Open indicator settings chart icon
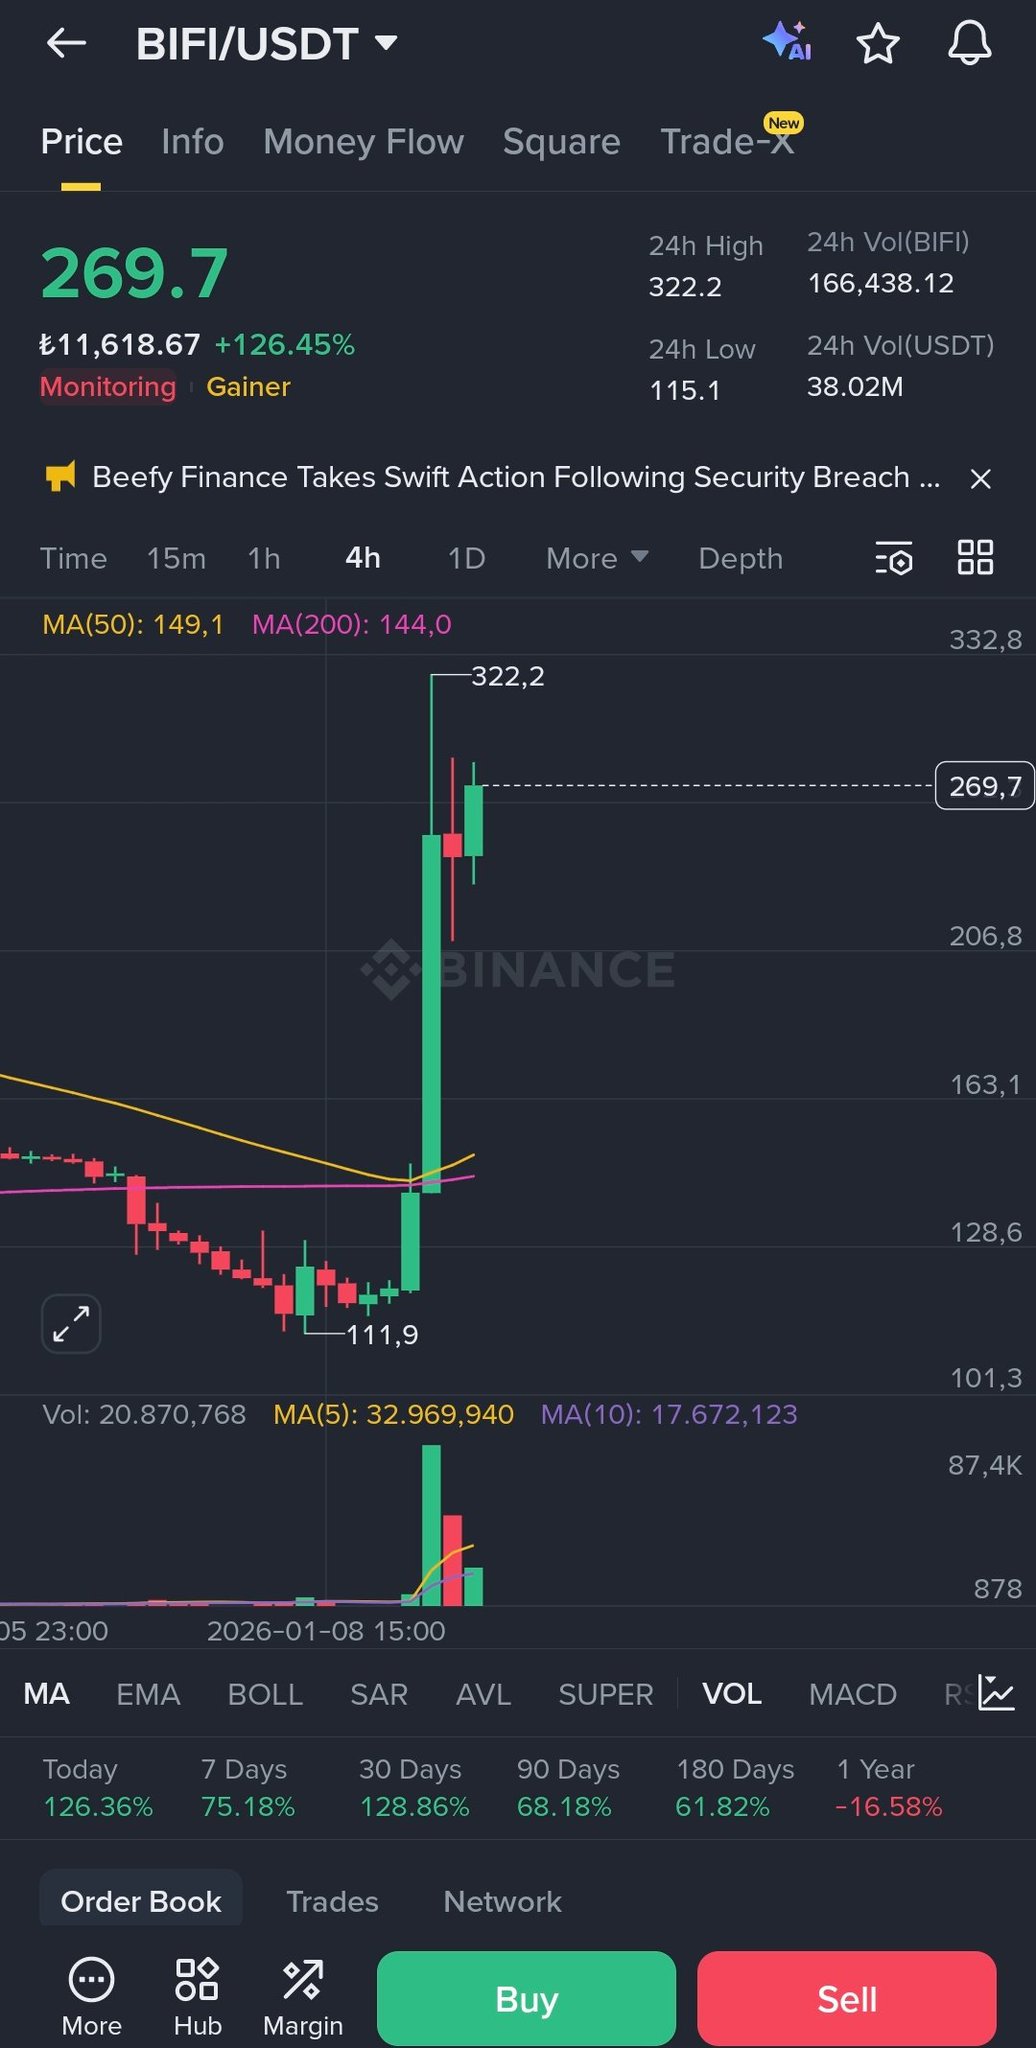Image resolution: width=1036 pixels, height=2048 pixels. click(x=996, y=1693)
